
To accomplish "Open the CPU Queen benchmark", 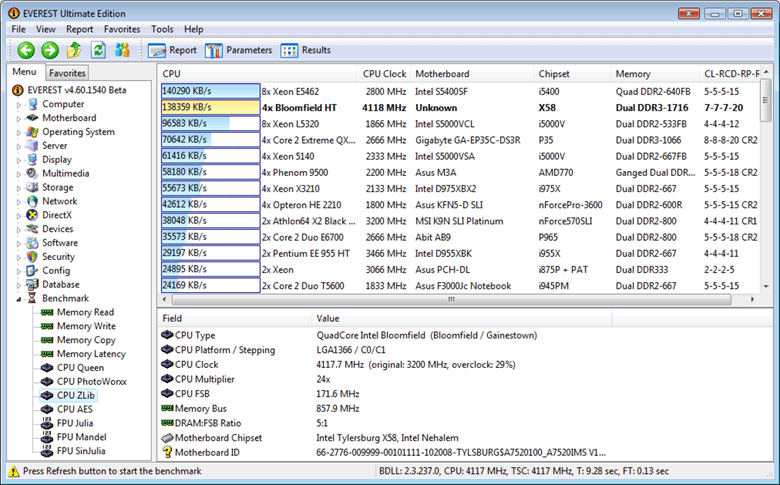I will pyautogui.click(x=80, y=368).
